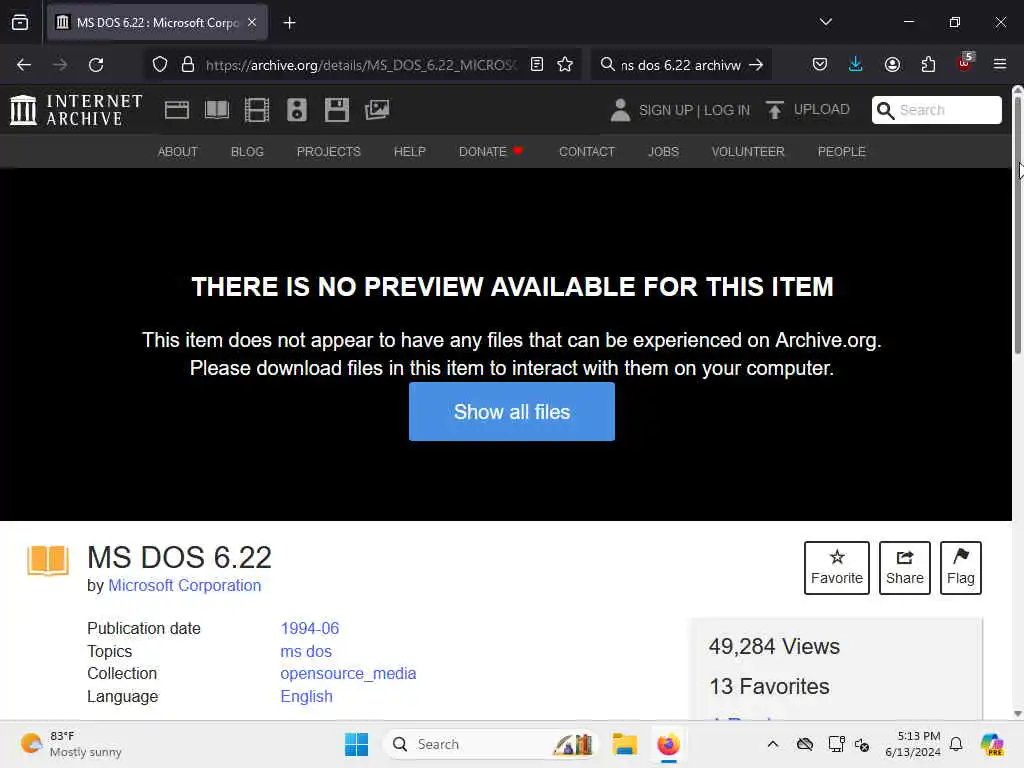The image size is (1024, 768).
Task: Open the weather widget showing 83°F
Action: pyautogui.click(x=71, y=744)
